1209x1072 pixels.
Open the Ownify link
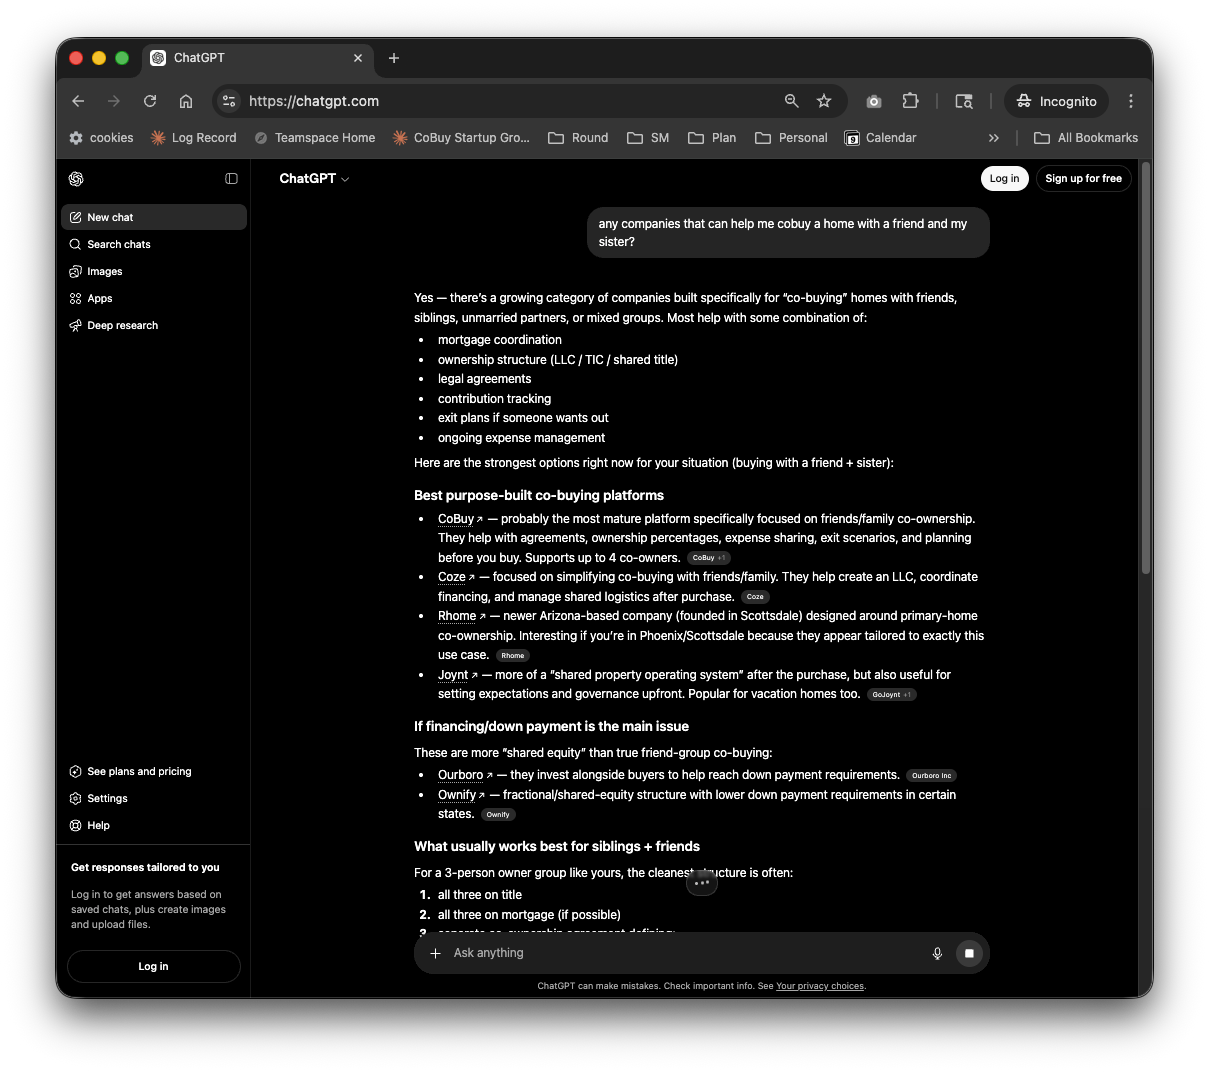[461, 795]
